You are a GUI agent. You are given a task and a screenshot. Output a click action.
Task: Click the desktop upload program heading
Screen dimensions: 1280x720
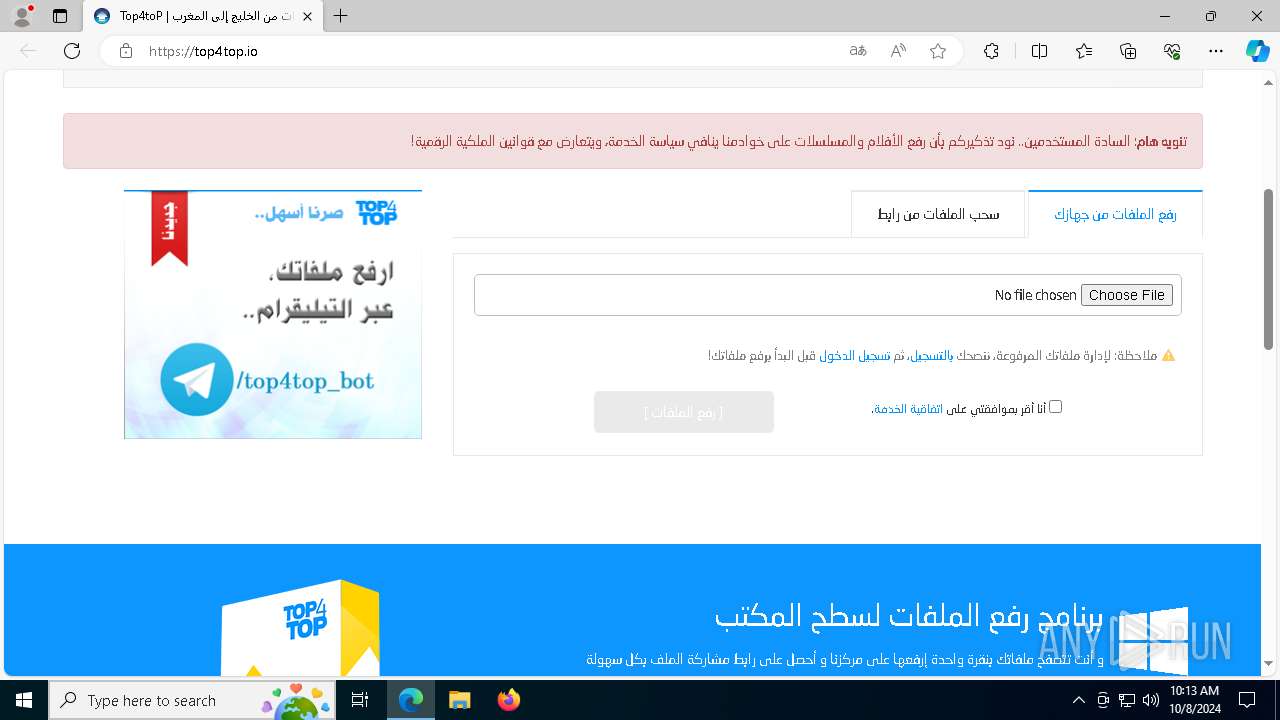(x=909, y=615)
